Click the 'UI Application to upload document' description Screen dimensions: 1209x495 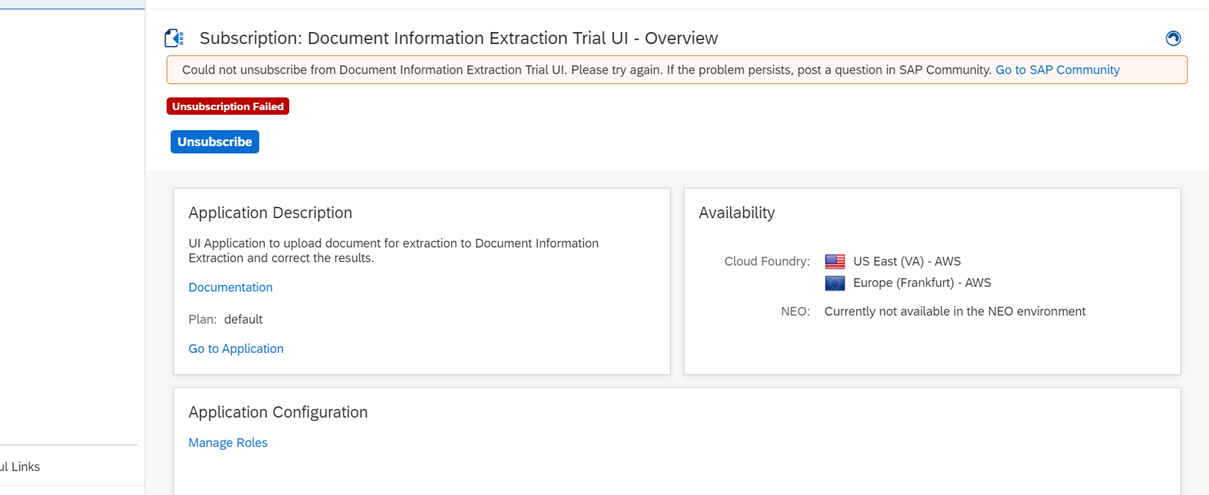(x=394, y=250)
